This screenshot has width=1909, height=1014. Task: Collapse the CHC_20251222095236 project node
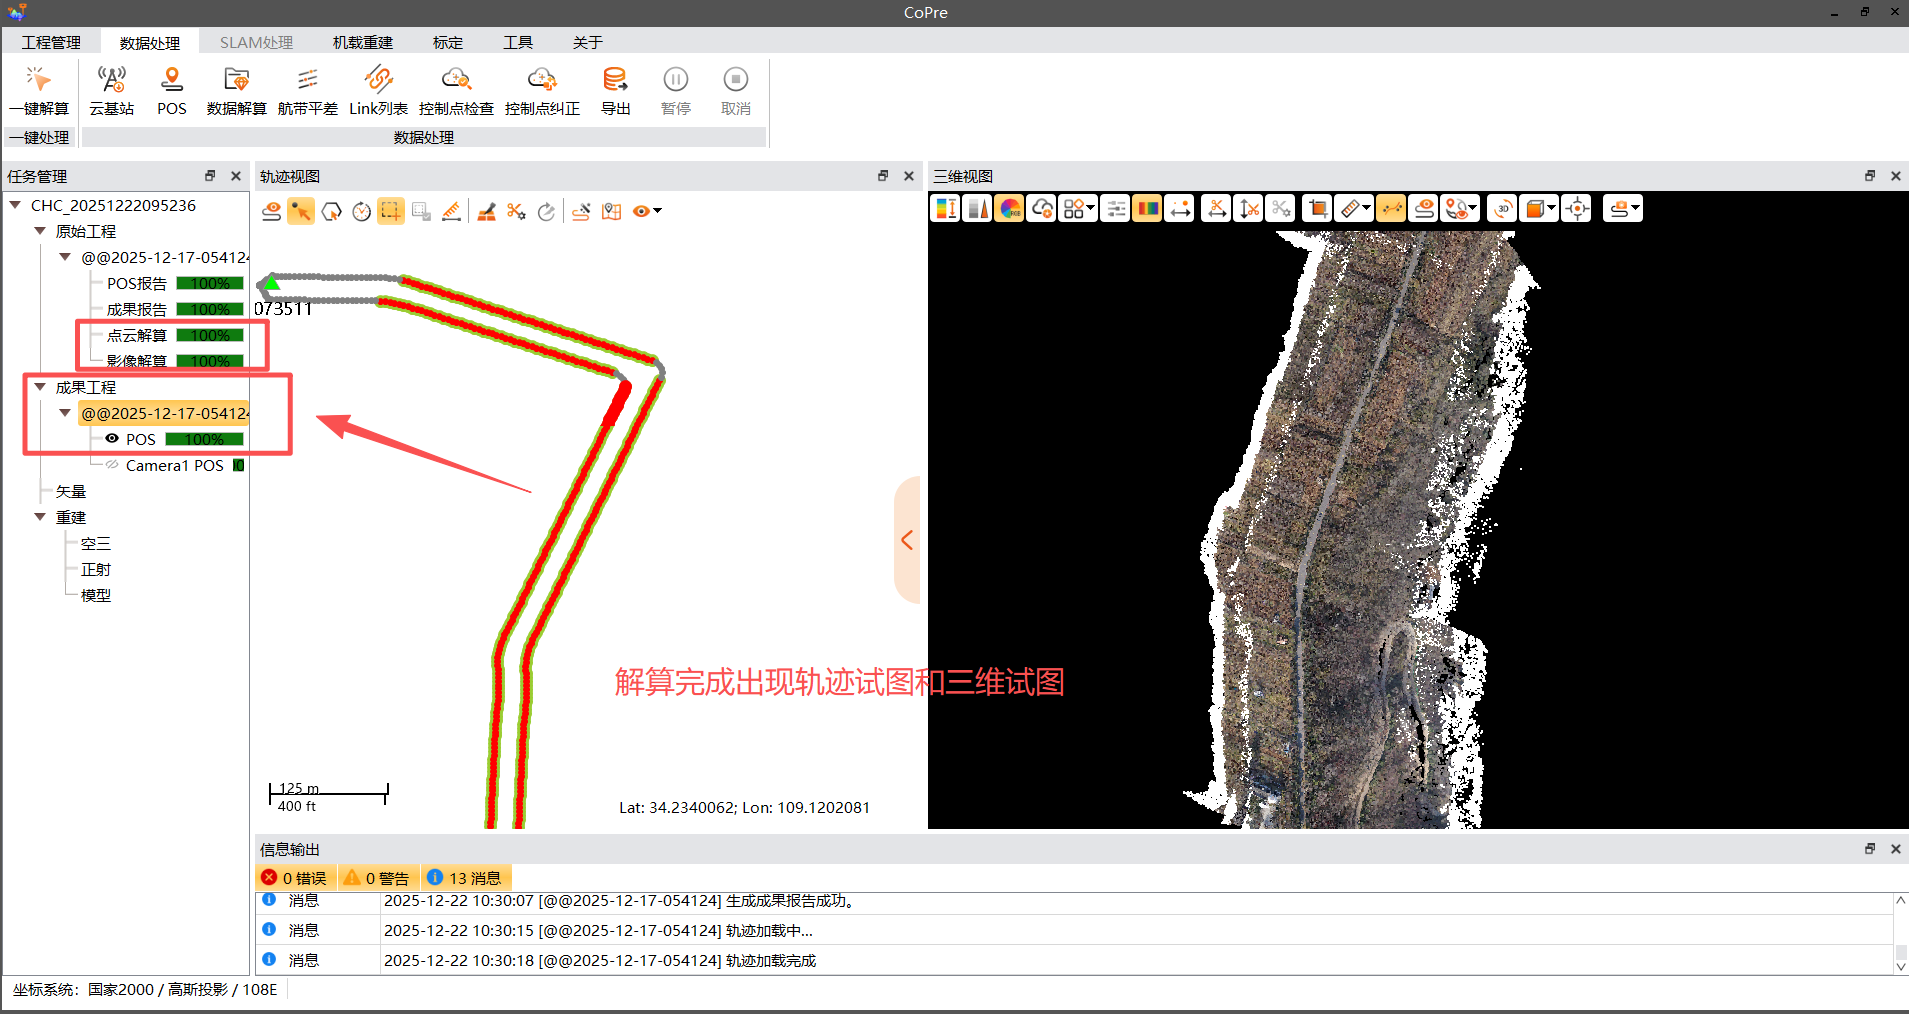(14, 205)
